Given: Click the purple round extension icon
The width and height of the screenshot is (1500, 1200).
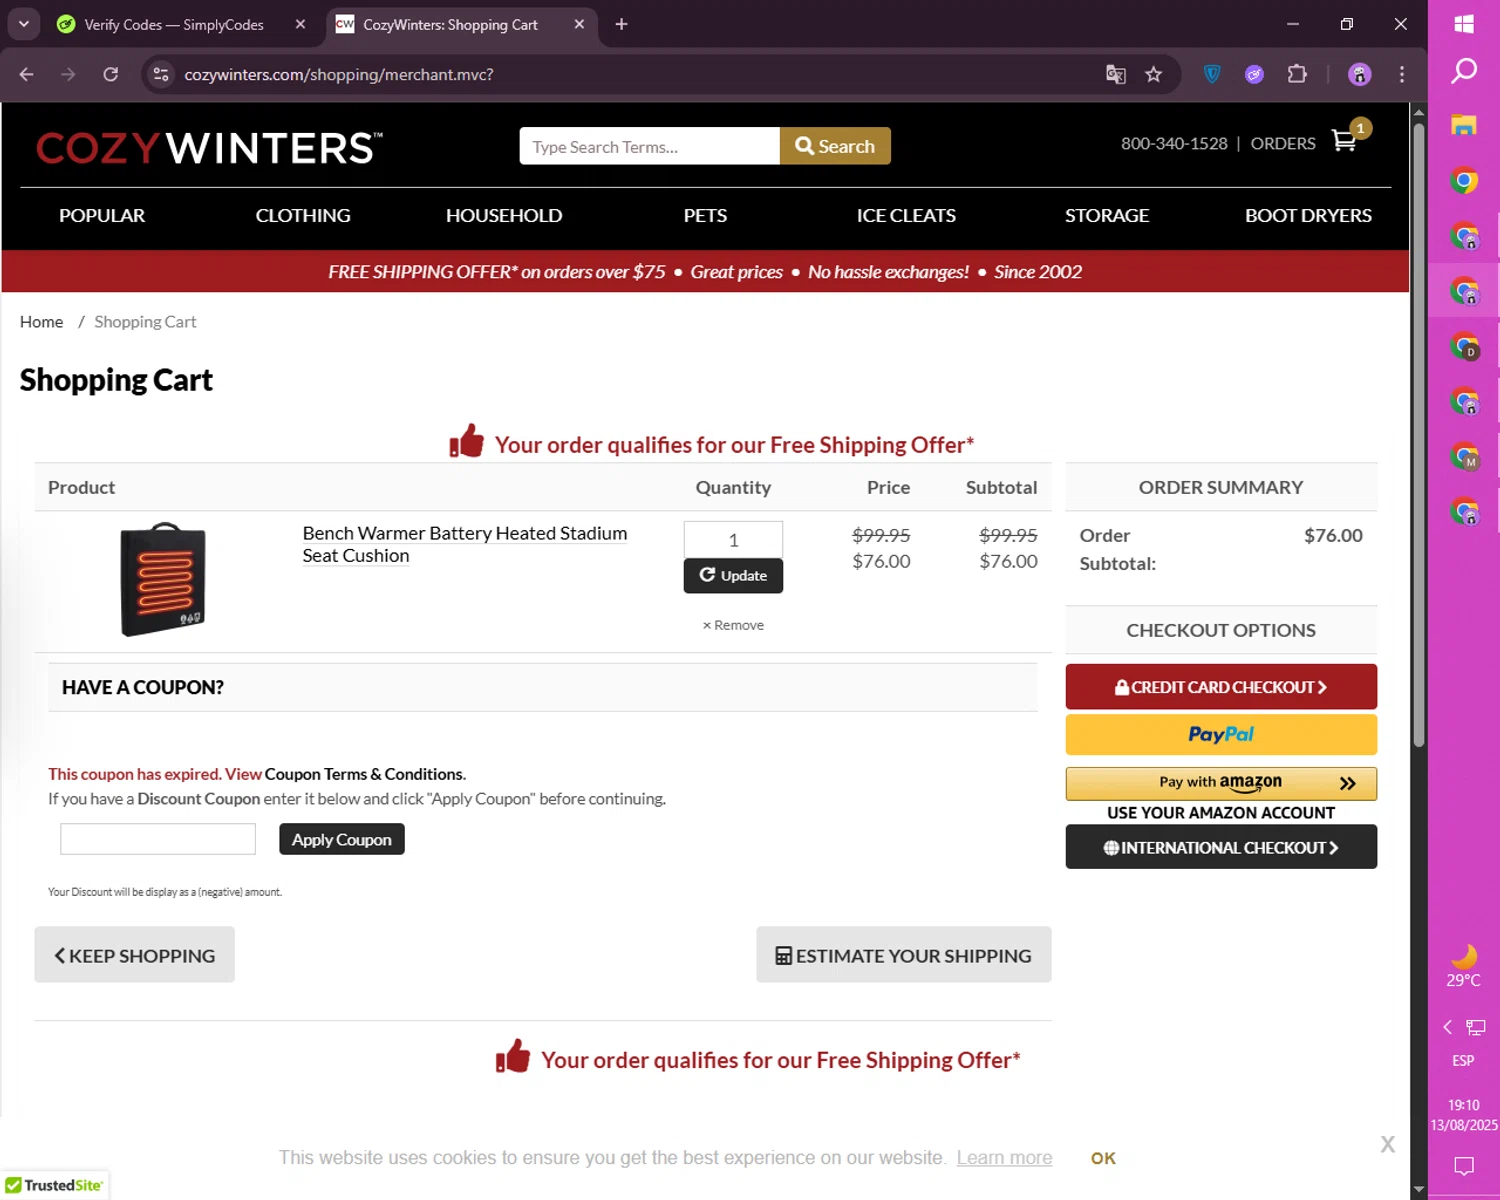Looking at the screenshot, I should click(1254, 74).
